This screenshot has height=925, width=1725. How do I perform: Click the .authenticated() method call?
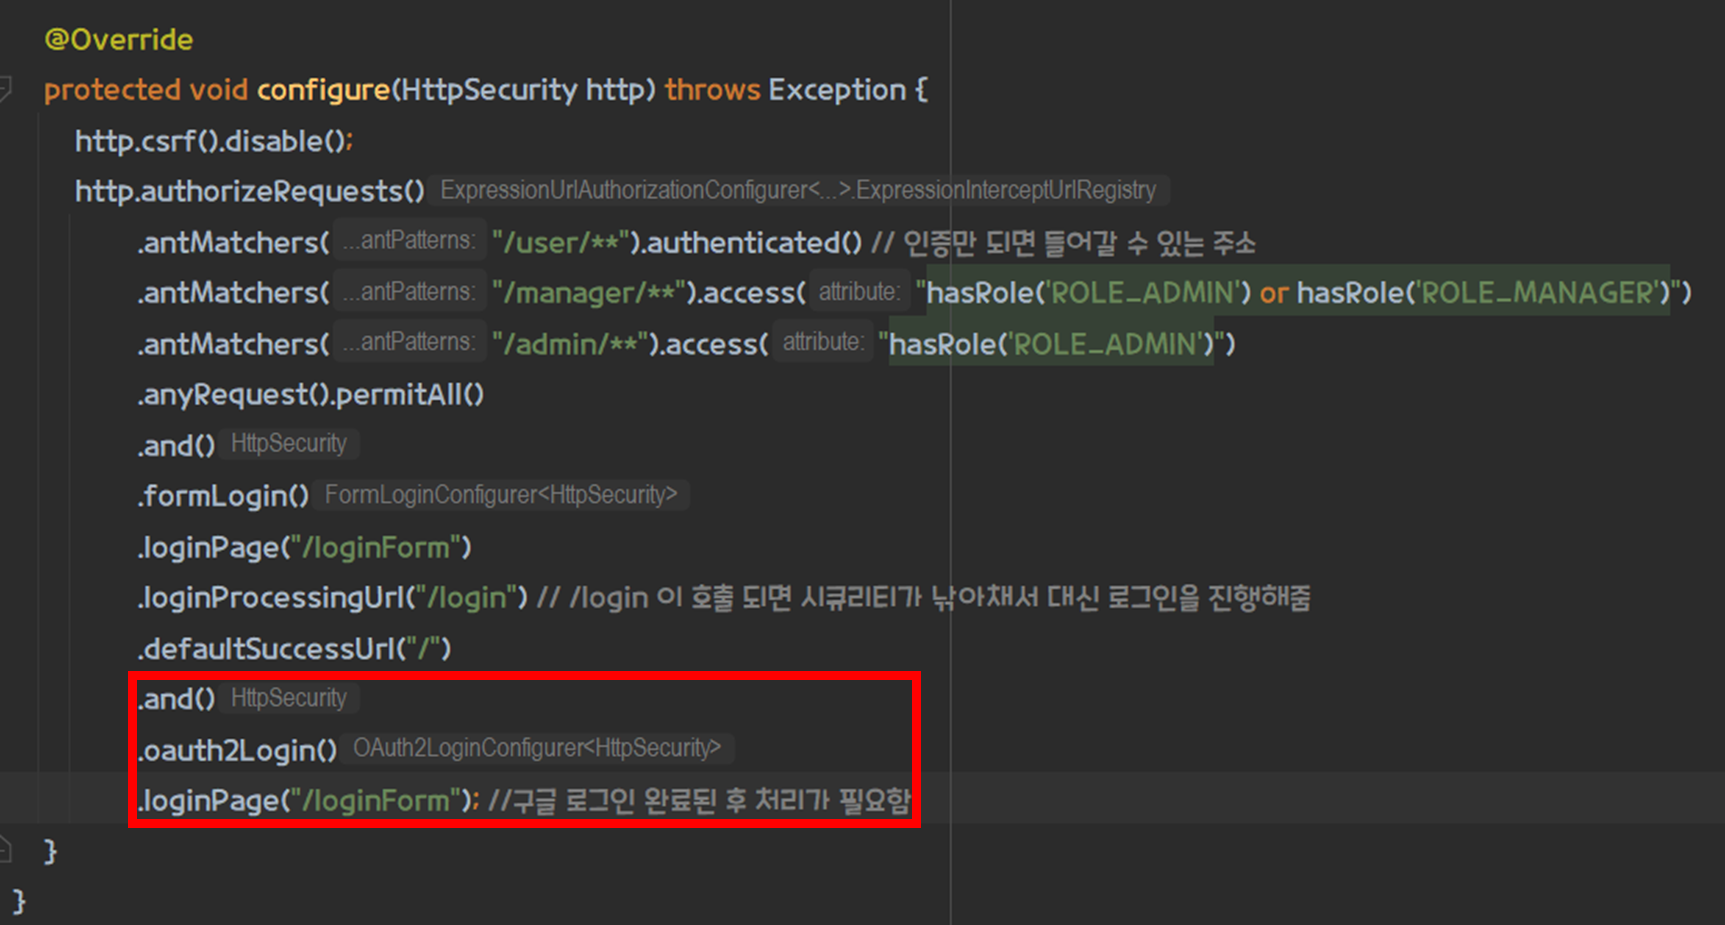pos(751,242)
